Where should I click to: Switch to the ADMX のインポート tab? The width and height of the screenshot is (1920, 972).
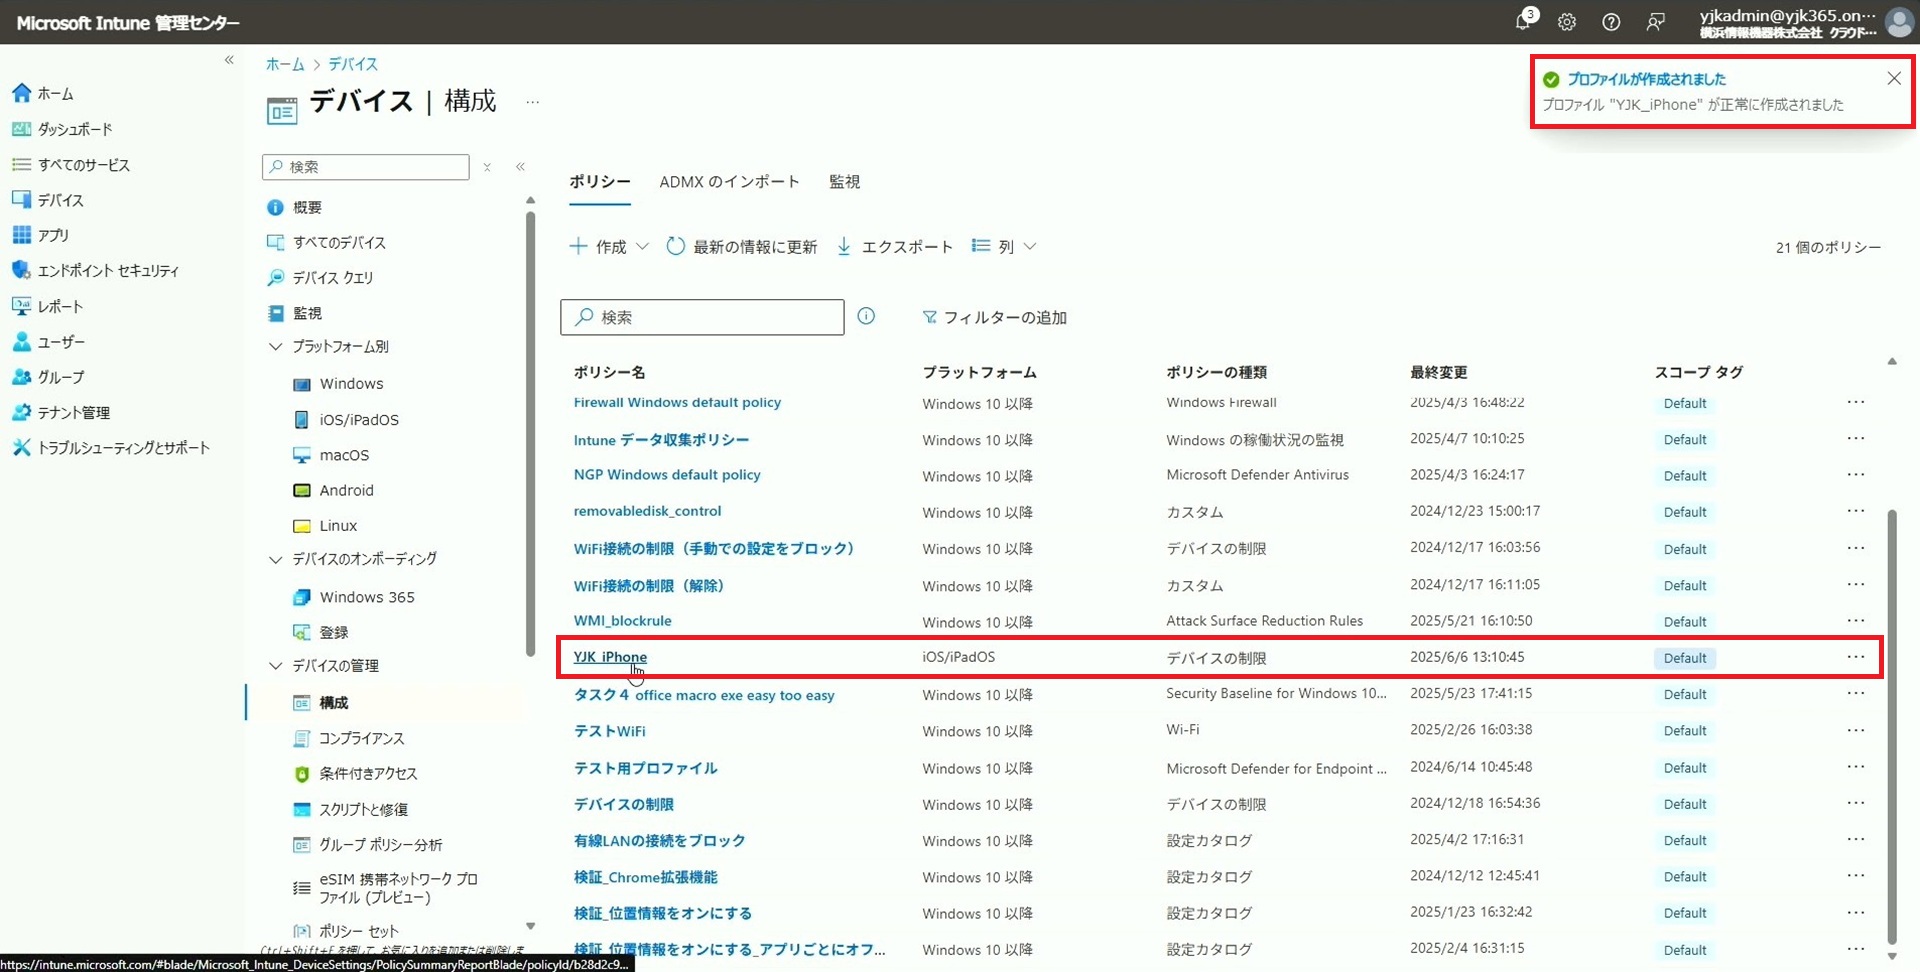tap(729, 182)
